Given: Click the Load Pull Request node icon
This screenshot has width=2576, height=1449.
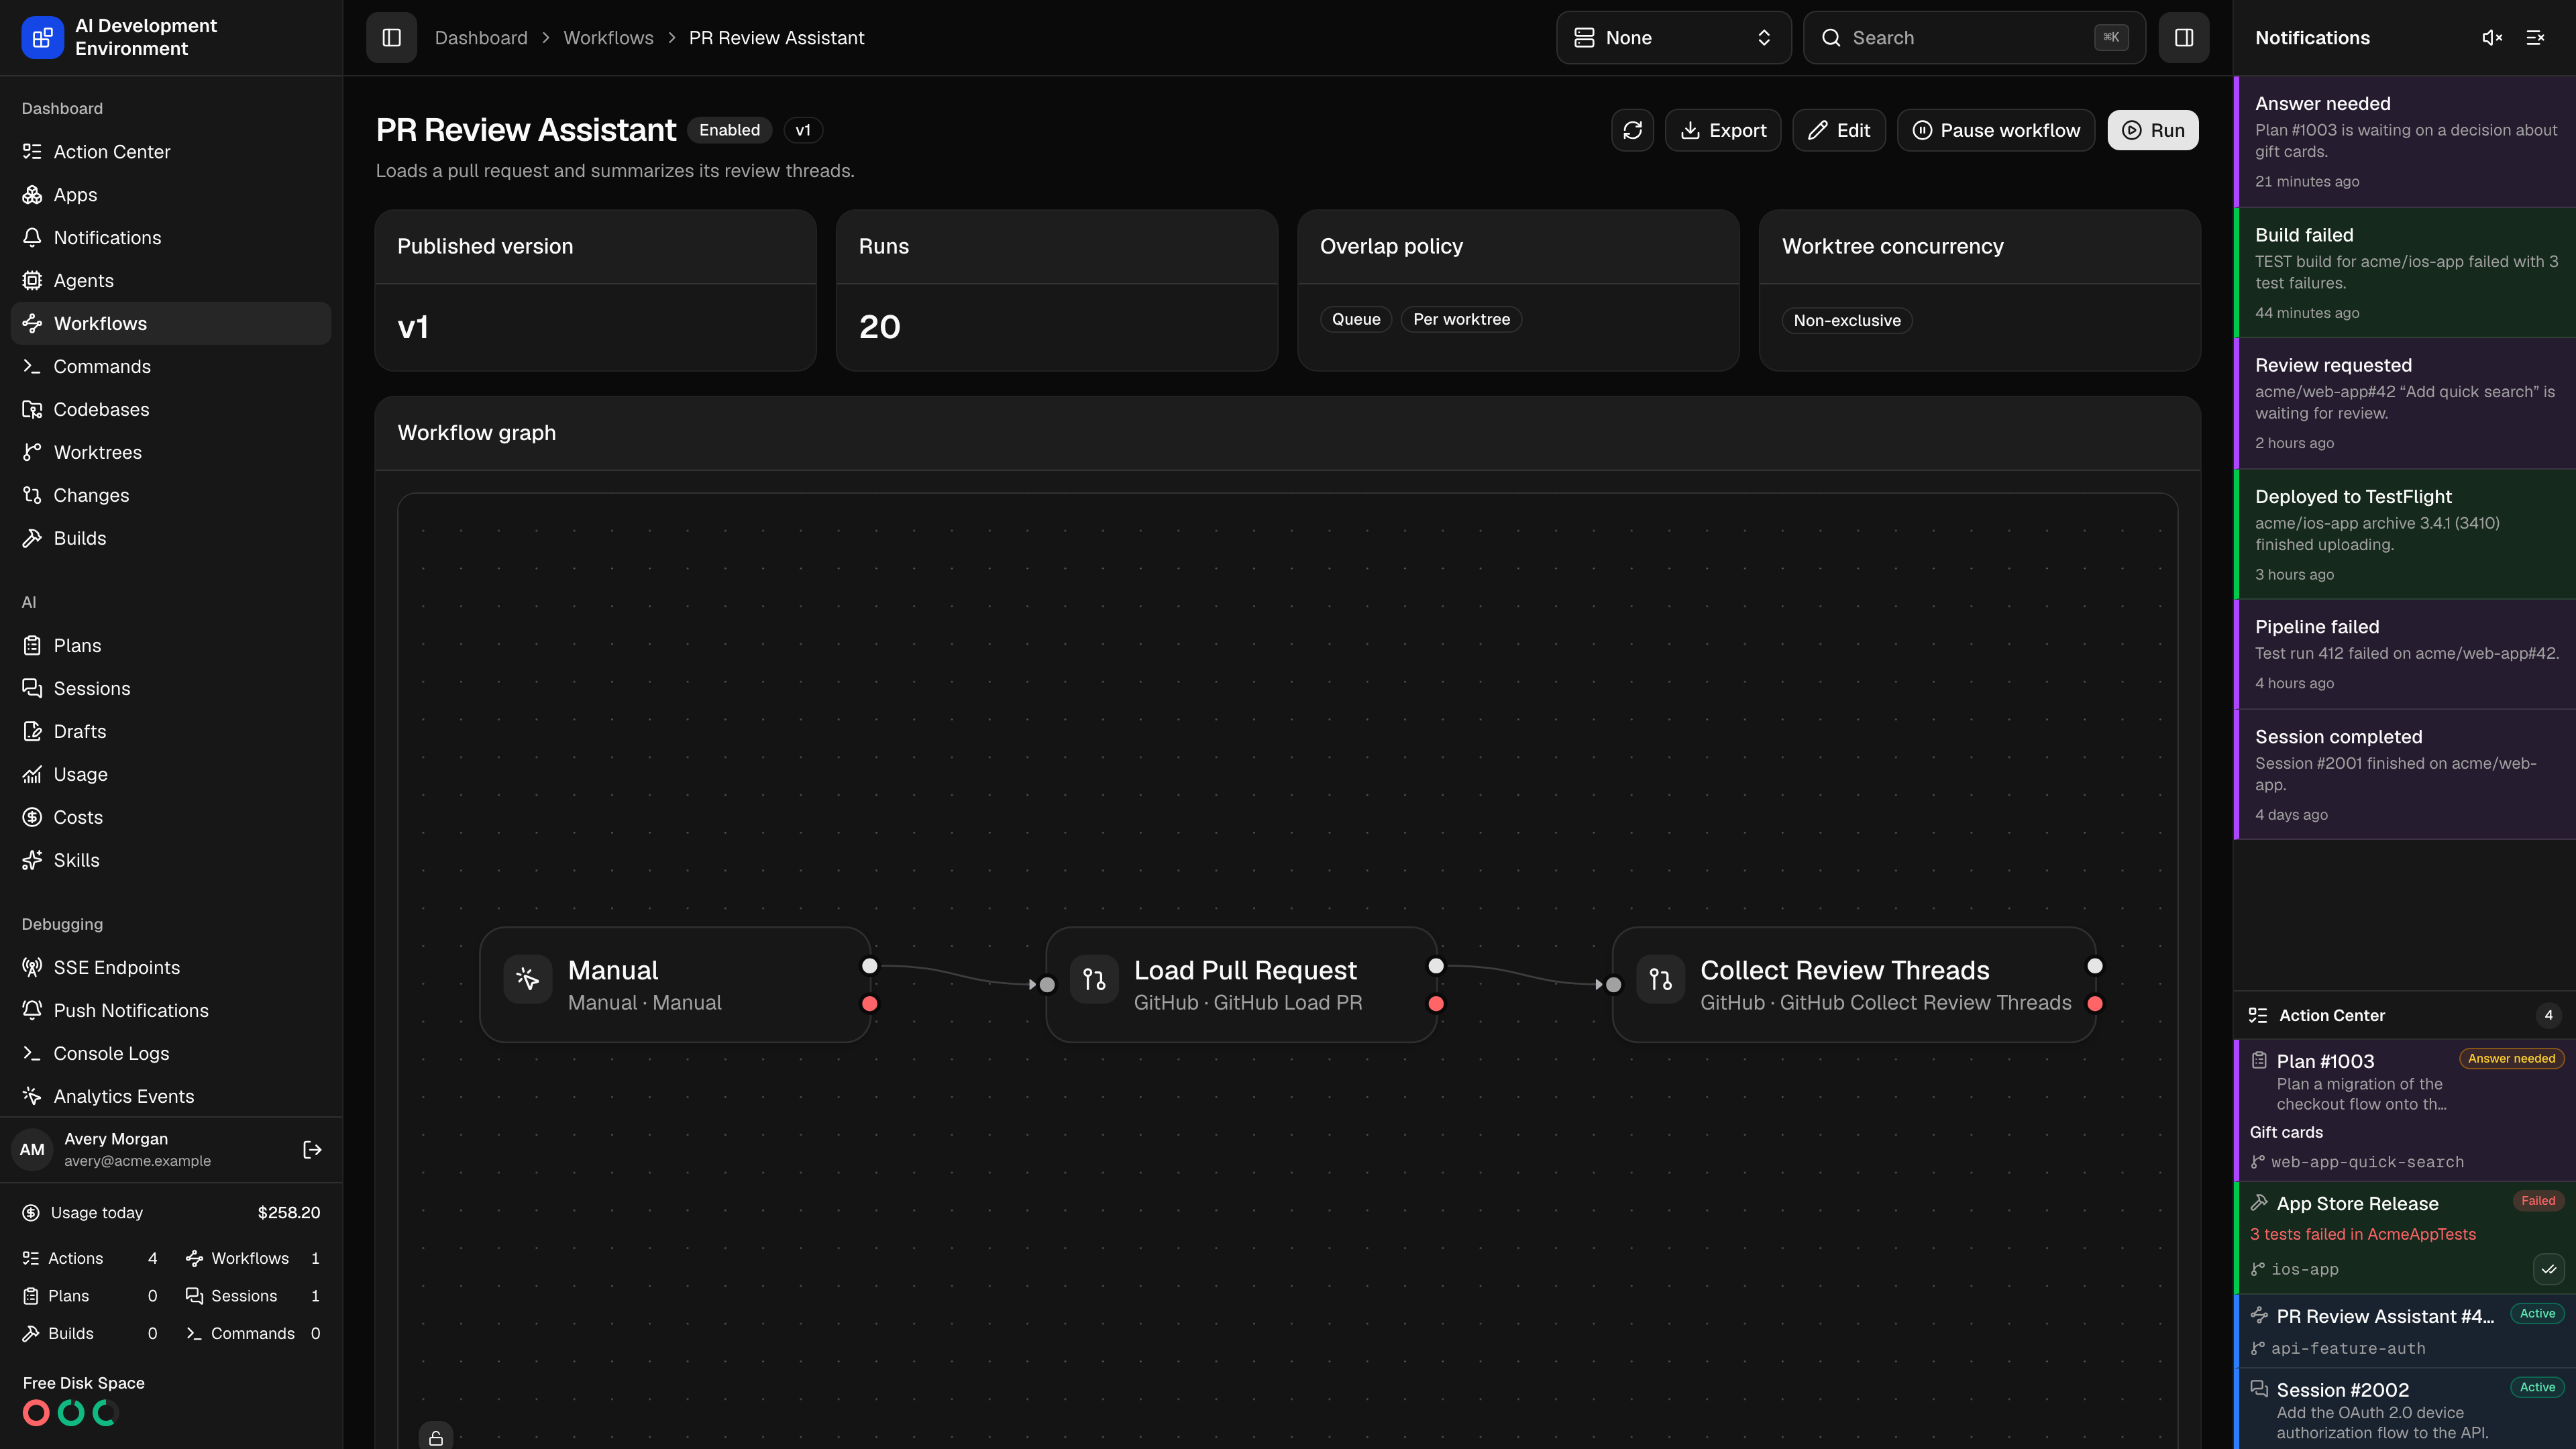Looking at the screenshot, I should pos(1094,979).
